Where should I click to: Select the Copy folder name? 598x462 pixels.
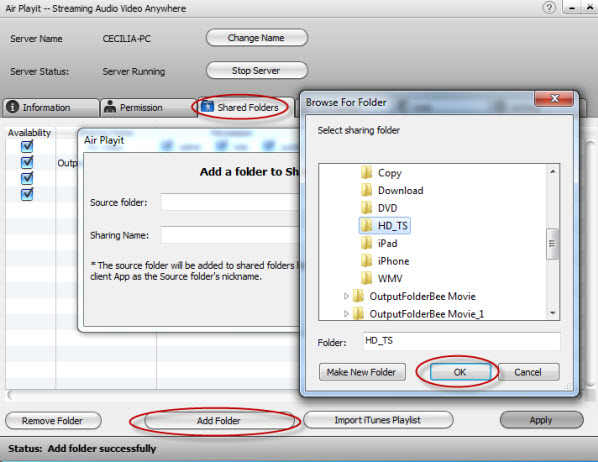coord(389,173)
